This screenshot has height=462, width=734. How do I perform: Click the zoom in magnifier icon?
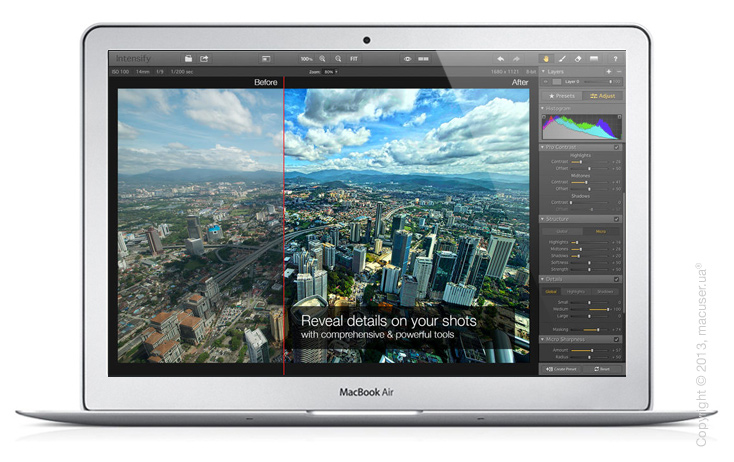click(x=322, y=59)
